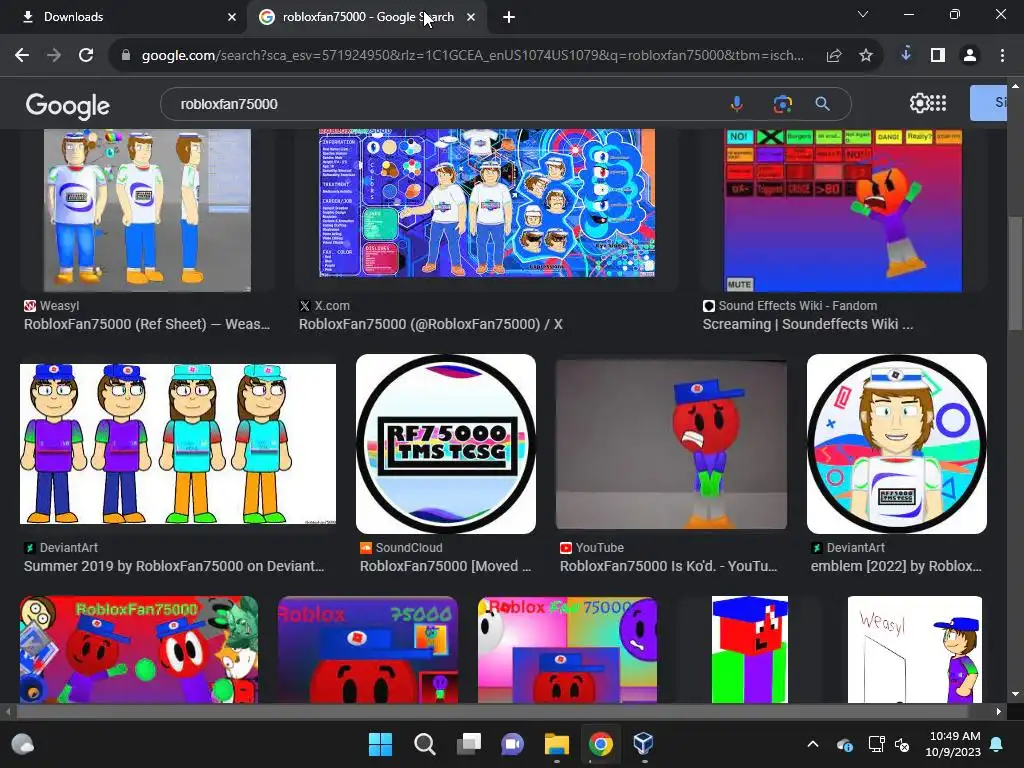This screenshot has width=1024, height=768.
Task: Open Windows taskbar search
Action: coord(424,744)
